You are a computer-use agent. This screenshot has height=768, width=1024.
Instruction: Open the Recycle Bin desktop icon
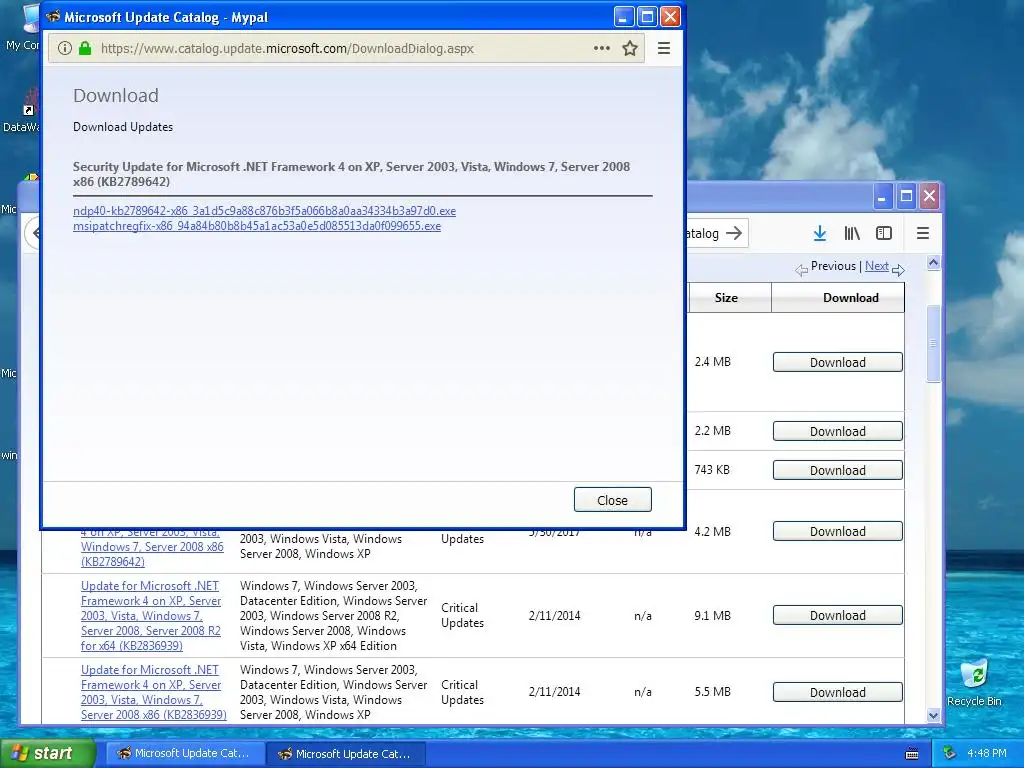pyautogui.click(x=974, y=682)
